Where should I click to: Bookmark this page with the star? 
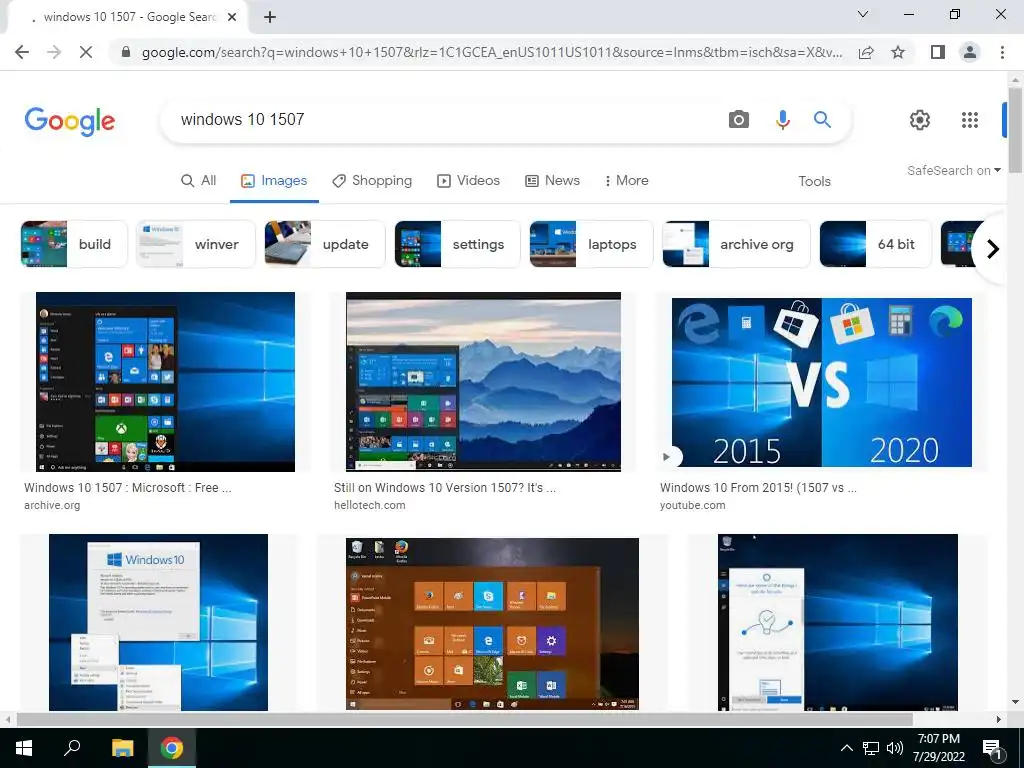point(898,52)
